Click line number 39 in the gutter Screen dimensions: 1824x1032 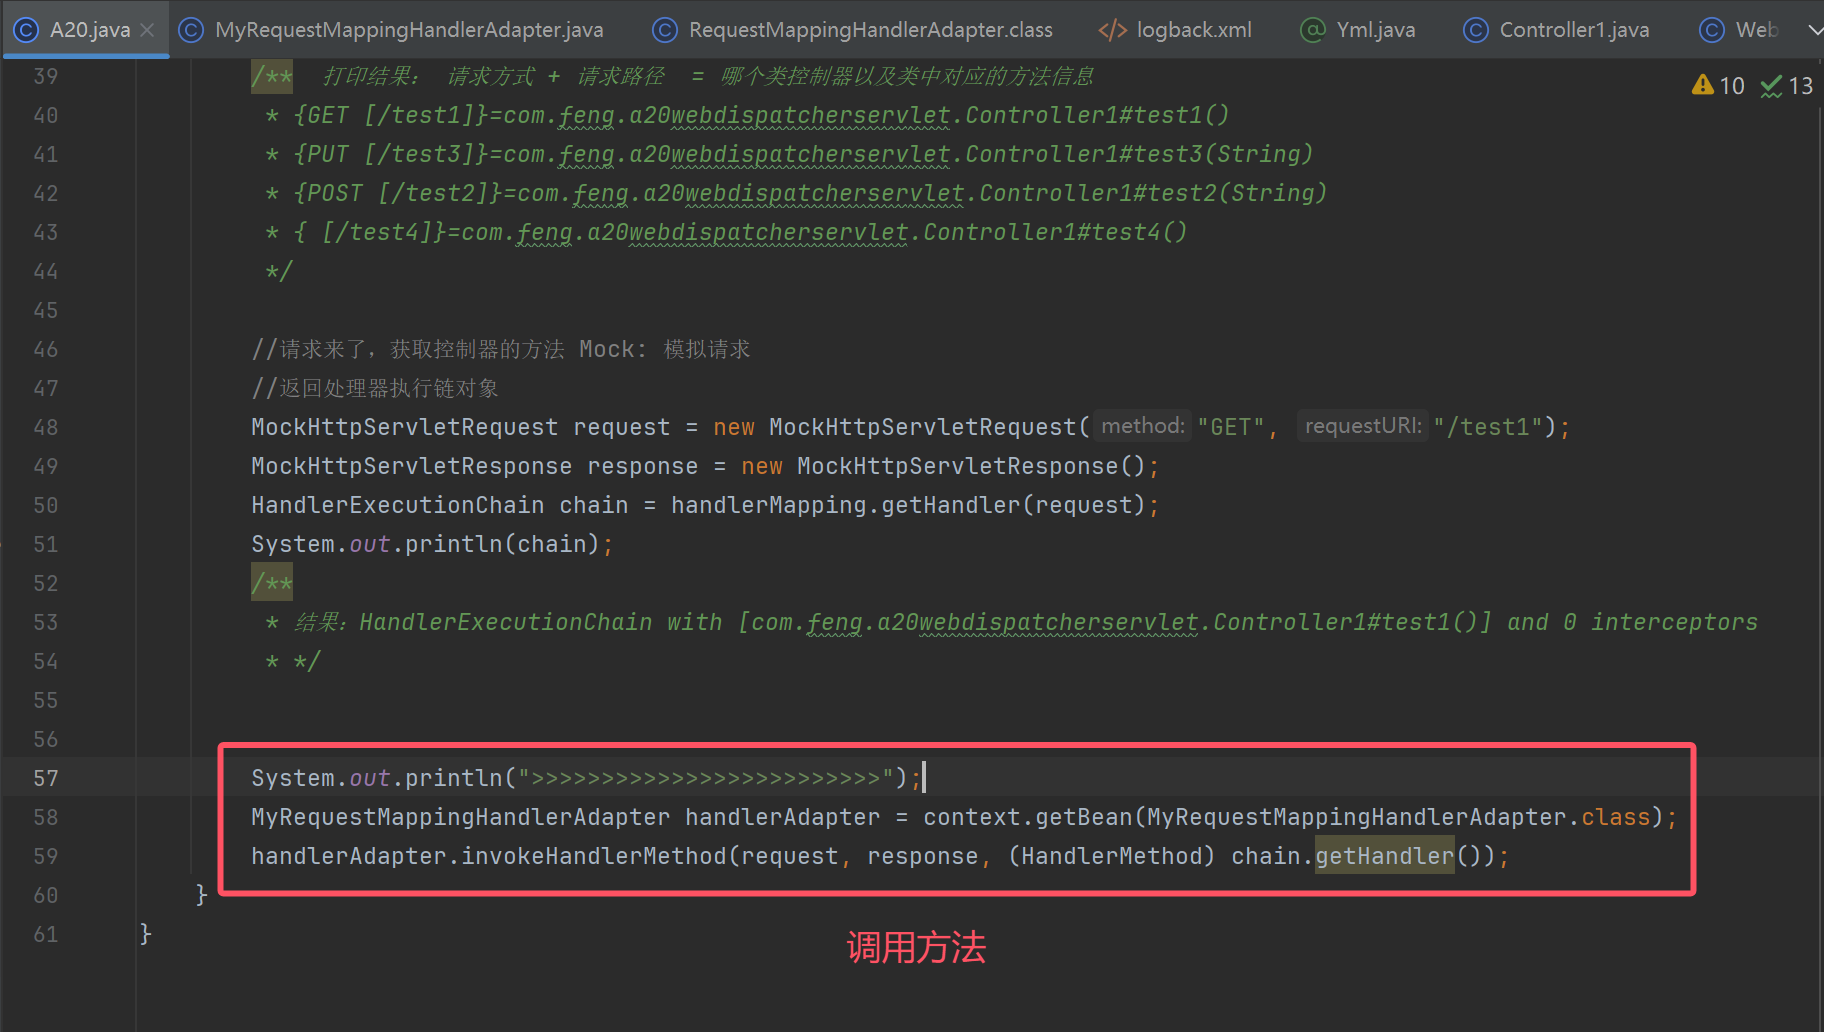tap(46, 76)
